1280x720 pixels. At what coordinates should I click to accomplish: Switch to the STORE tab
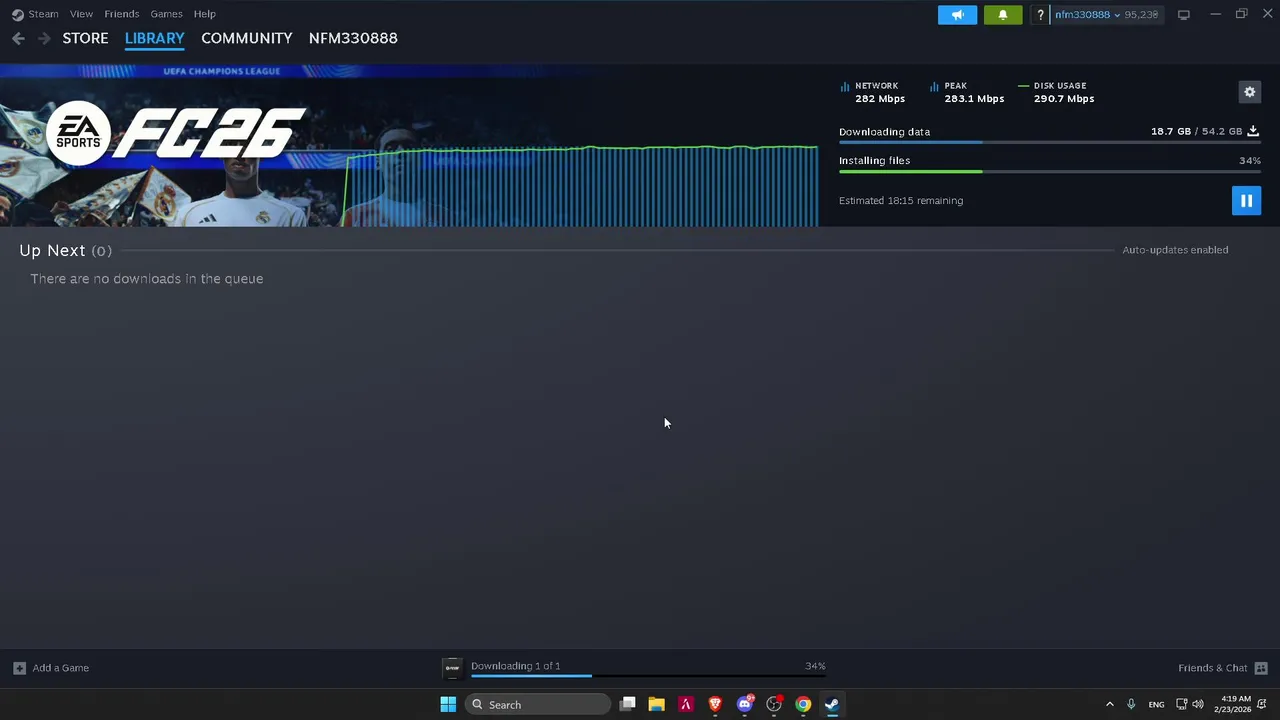85,38
